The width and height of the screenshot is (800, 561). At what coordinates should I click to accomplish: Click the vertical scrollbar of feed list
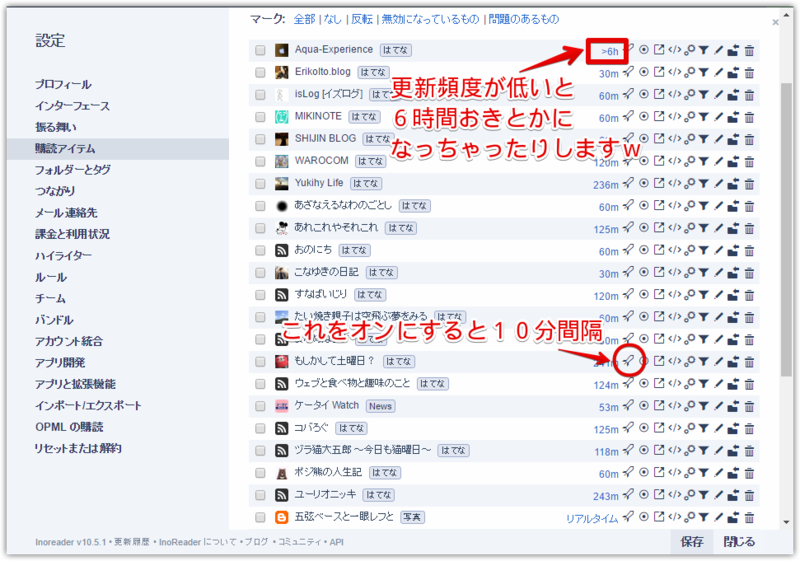point(786,230)
